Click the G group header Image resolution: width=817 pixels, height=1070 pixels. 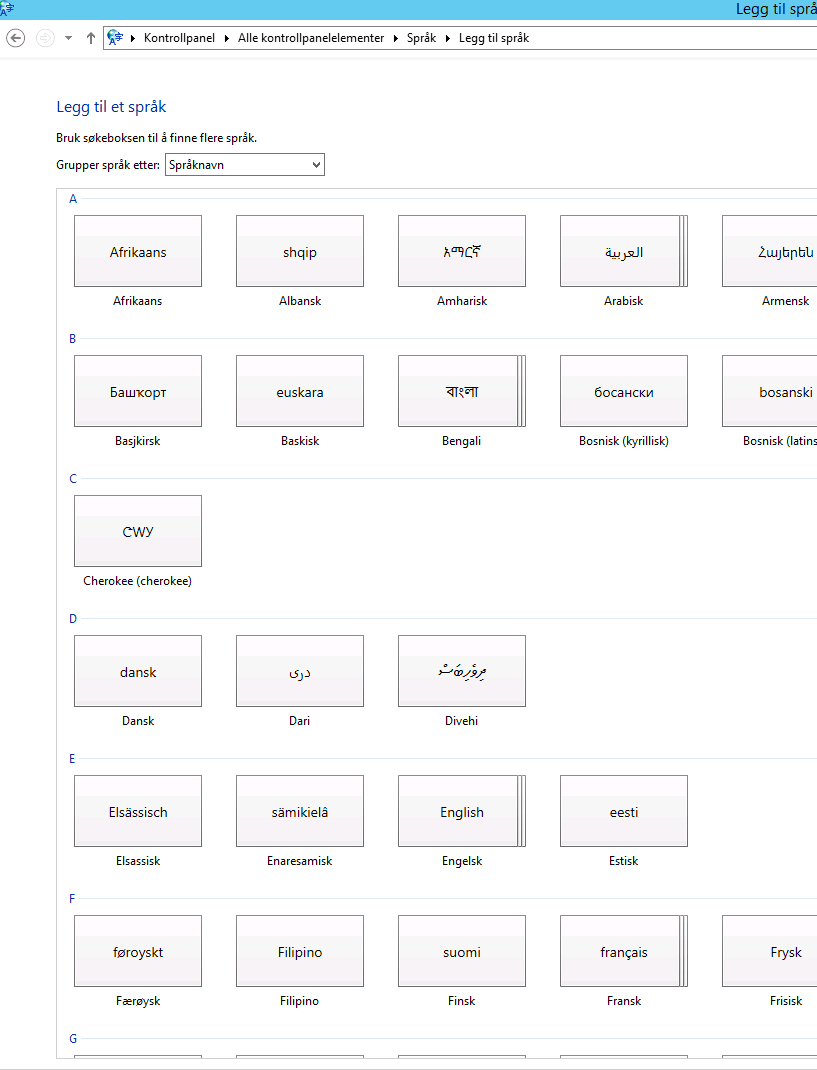(x=73, y=1038)
